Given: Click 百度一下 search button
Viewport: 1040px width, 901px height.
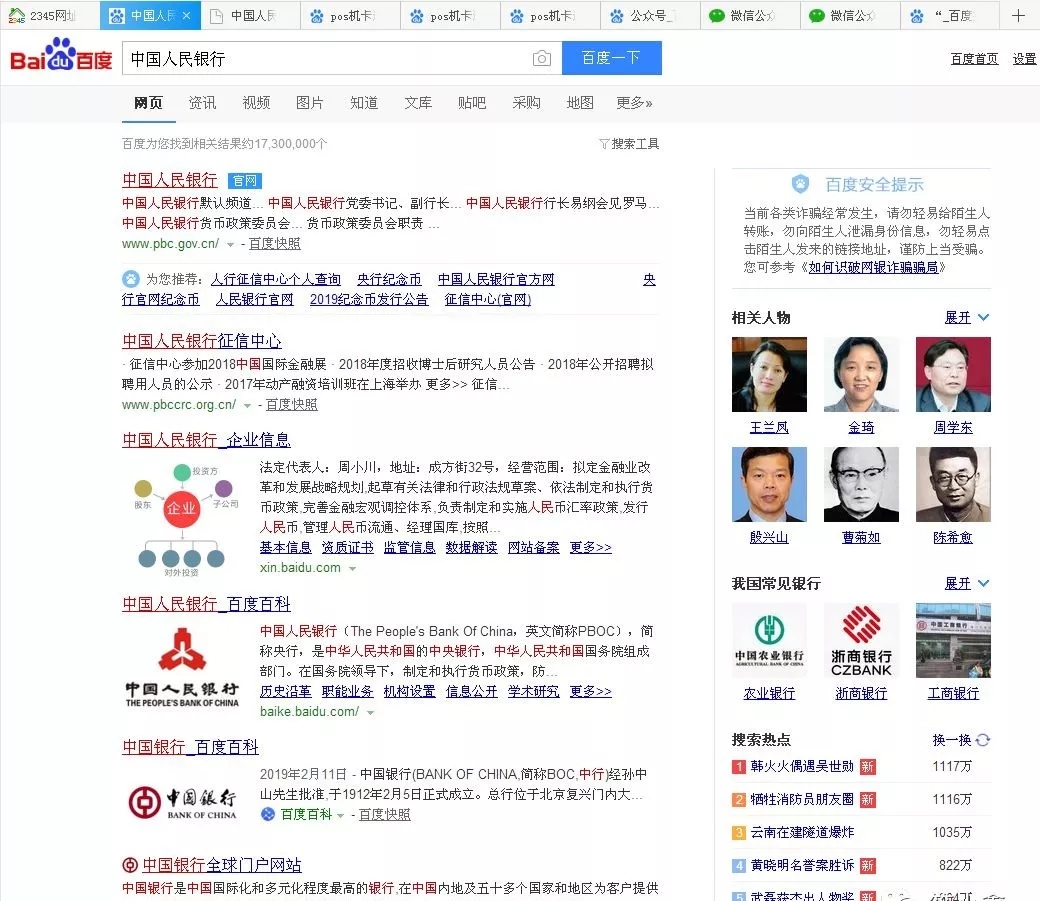Looking at the screenshot, I should pos(612,58).
